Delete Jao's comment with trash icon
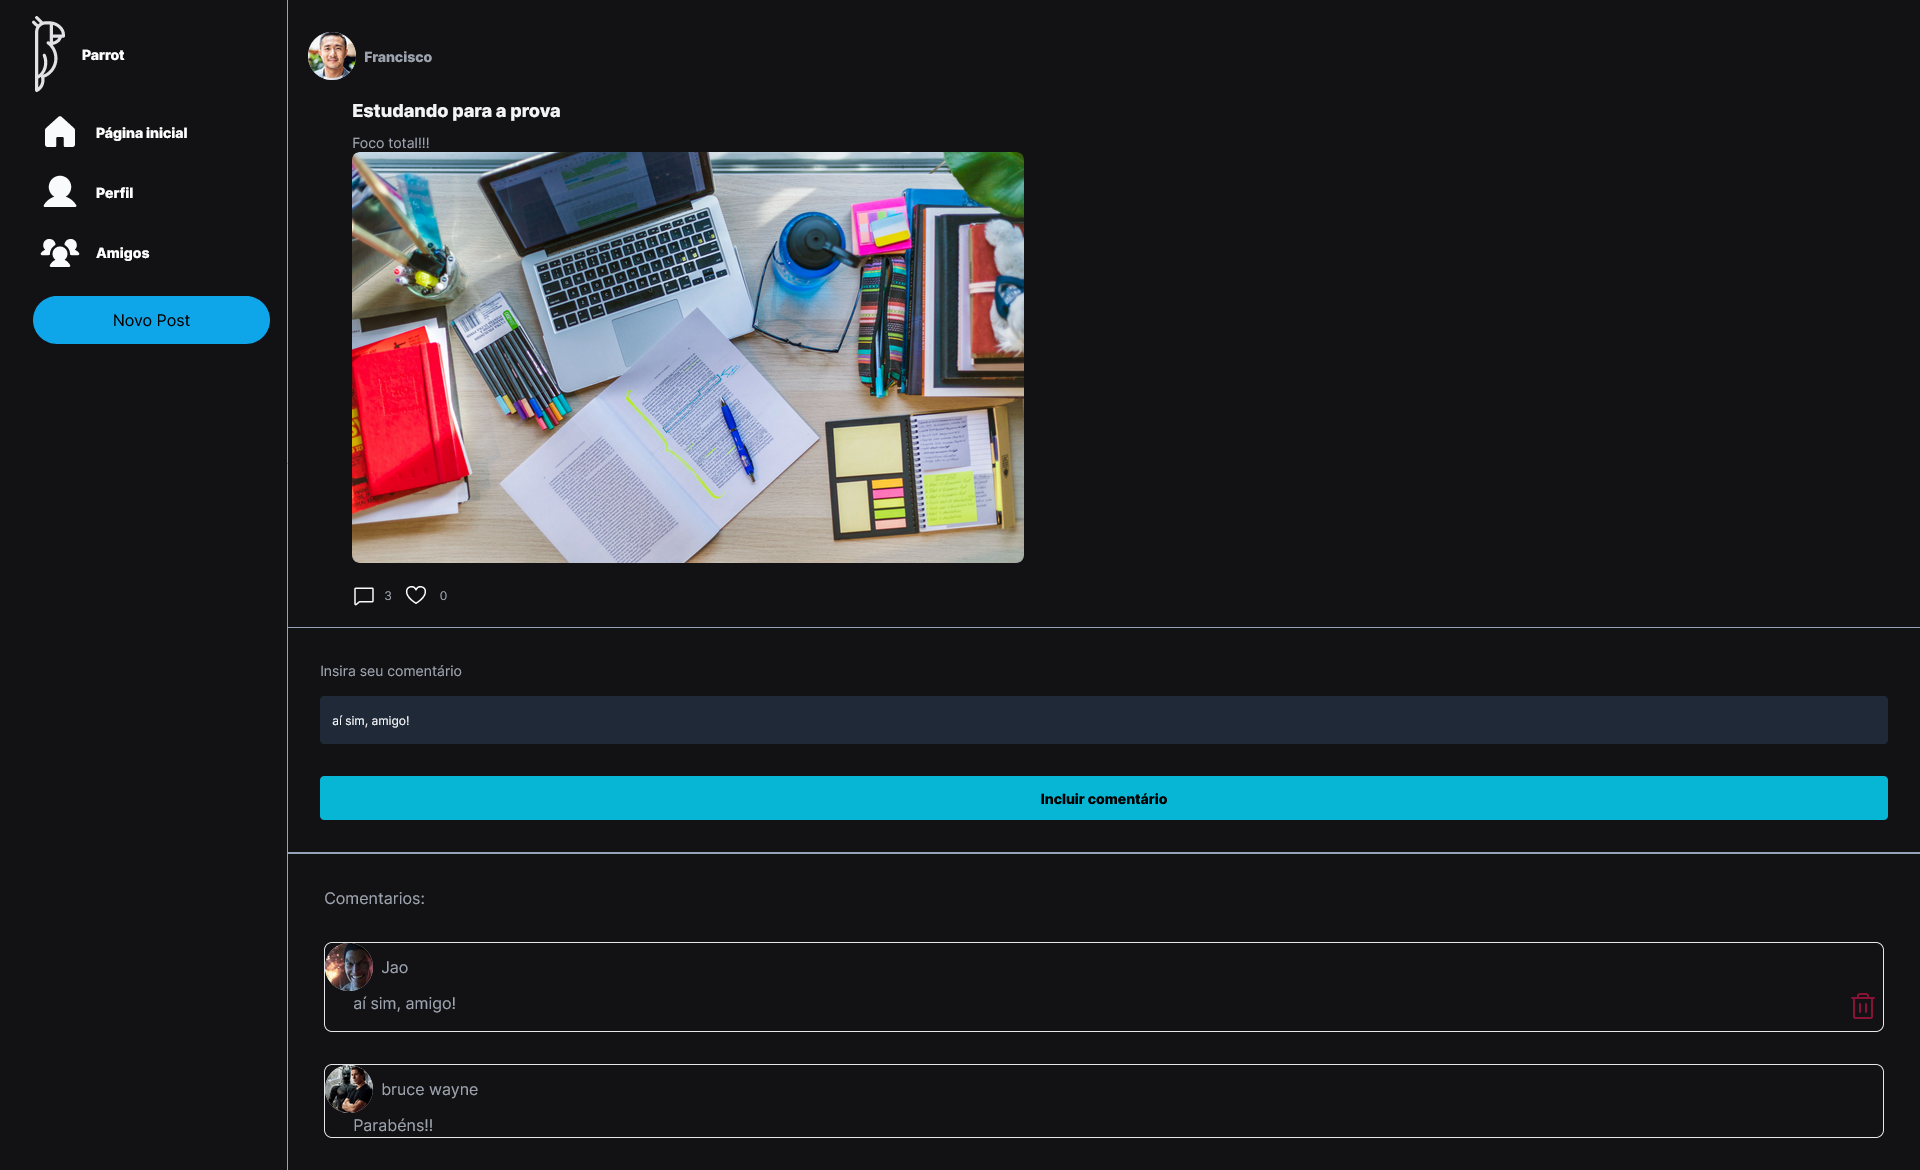This screenshot has height=1170, width=1920. pos(1862,1006)
